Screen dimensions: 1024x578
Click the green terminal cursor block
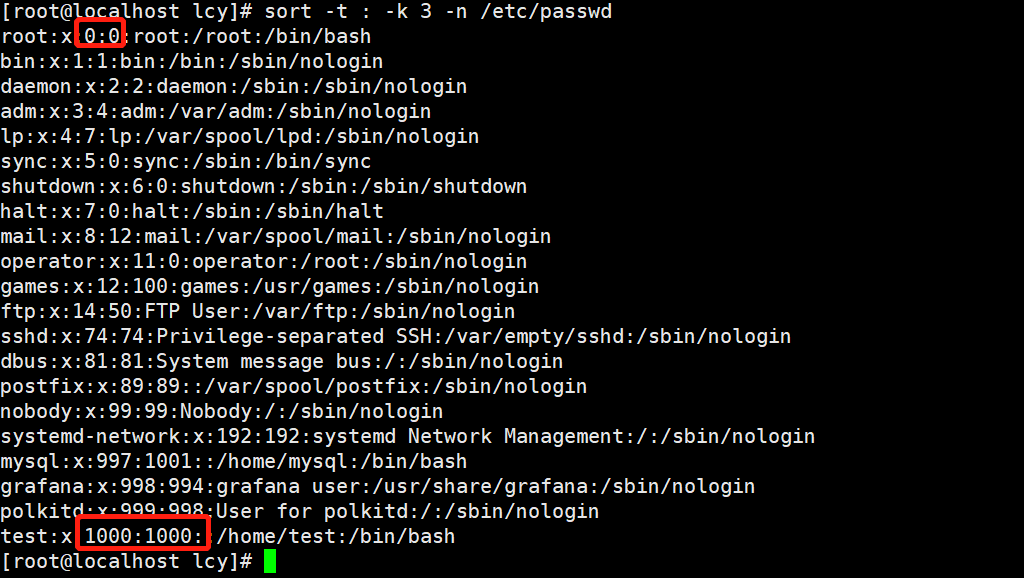(269, 561)
